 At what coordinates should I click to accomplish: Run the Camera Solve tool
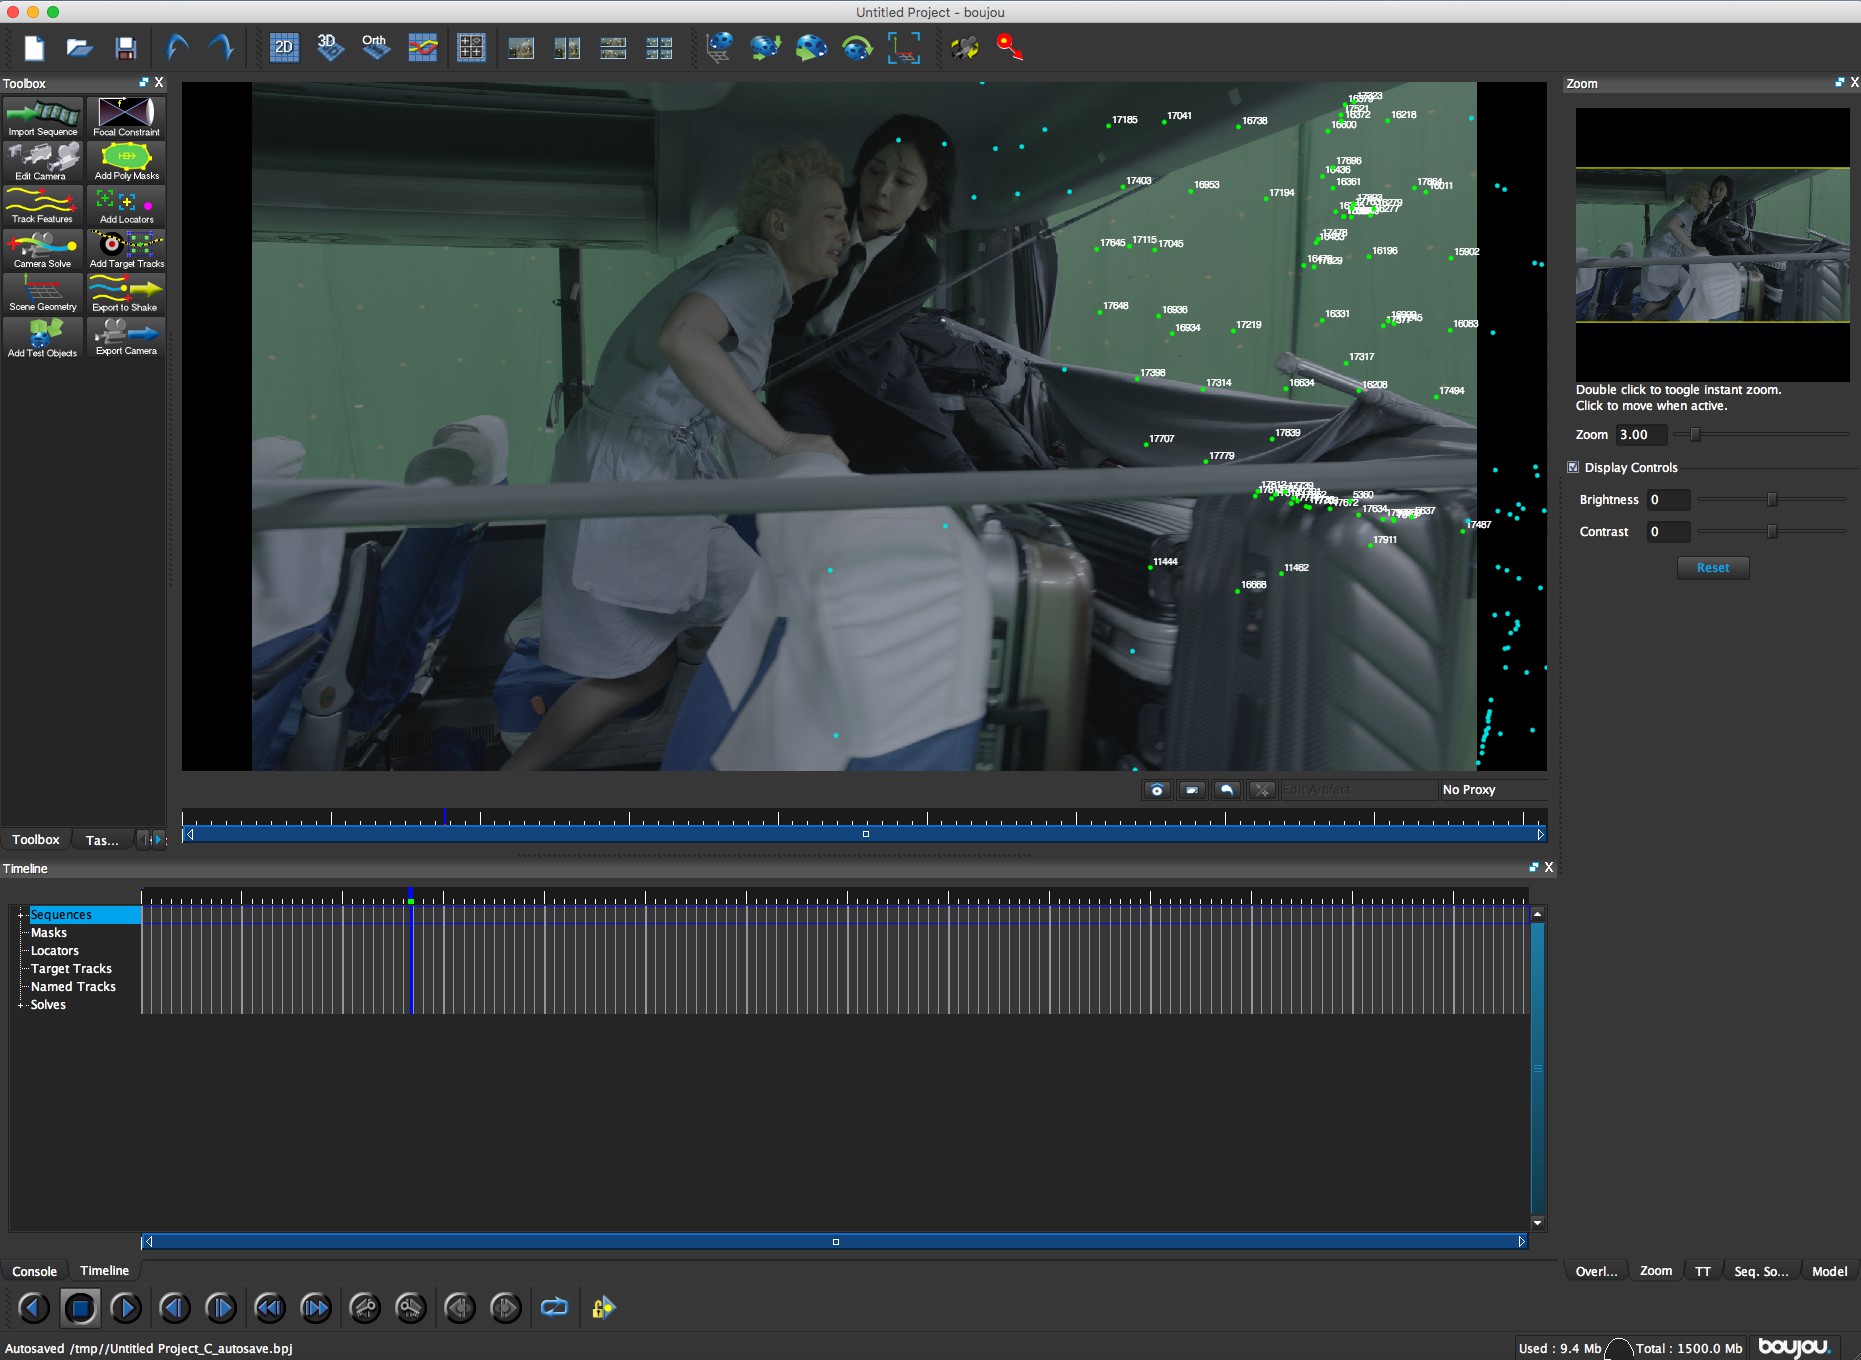43,250
